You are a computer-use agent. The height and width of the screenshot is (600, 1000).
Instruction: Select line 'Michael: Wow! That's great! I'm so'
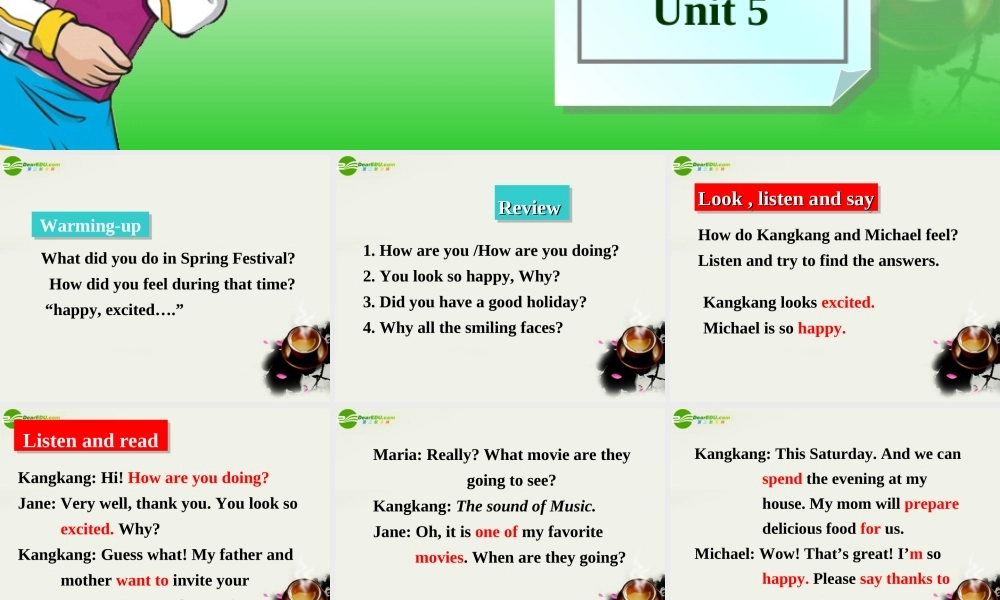818,553
